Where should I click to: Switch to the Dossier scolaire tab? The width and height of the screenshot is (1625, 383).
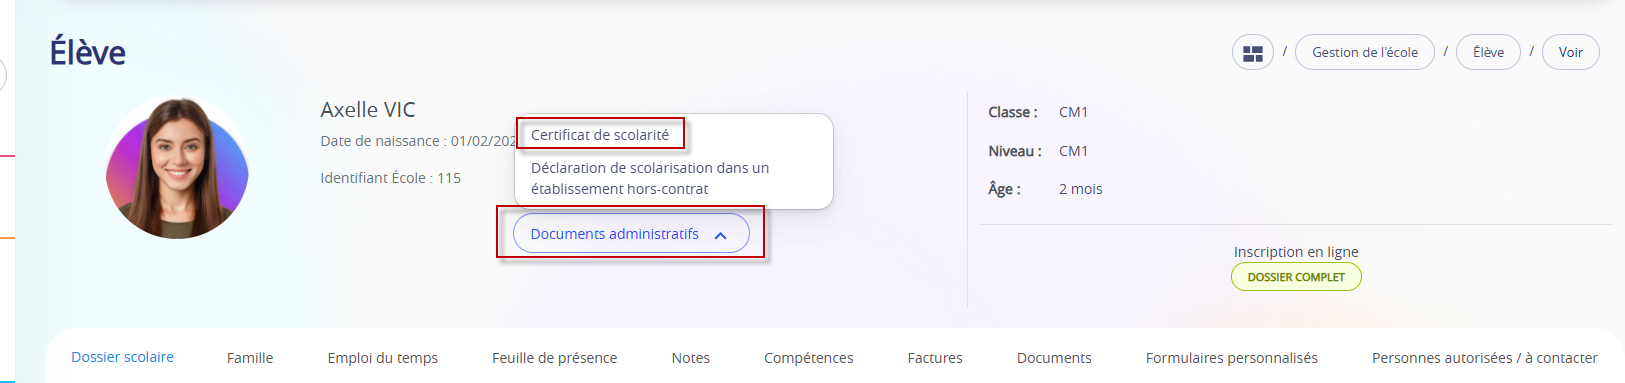(x=122, y=357)
